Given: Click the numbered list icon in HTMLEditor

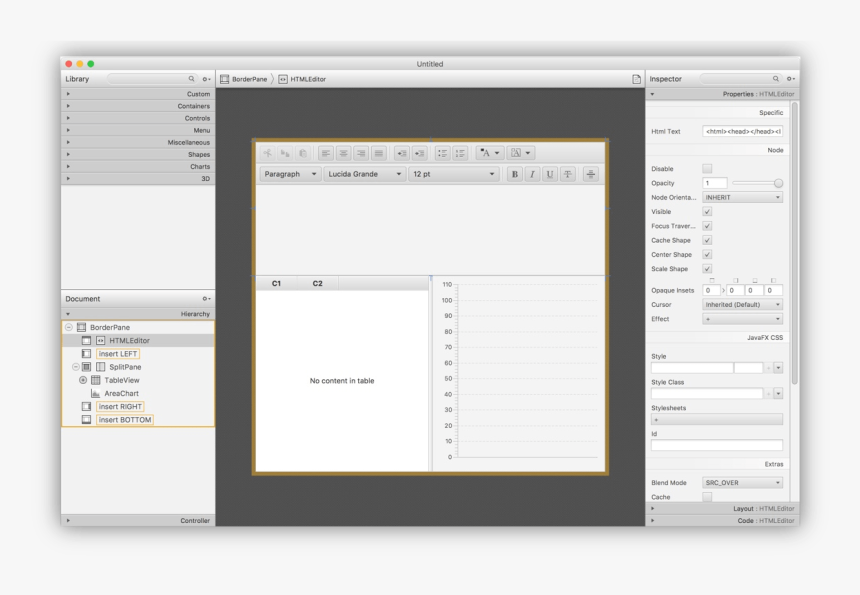Looking at the screenshot, I should [459, 152].
